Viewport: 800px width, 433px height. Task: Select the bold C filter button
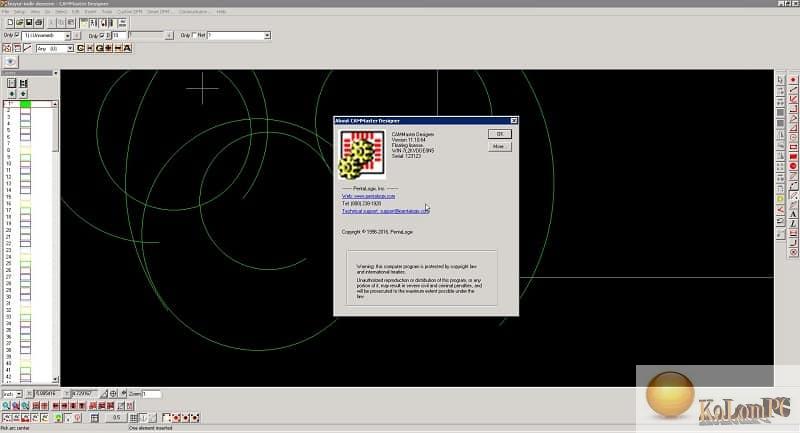[80, 48]
